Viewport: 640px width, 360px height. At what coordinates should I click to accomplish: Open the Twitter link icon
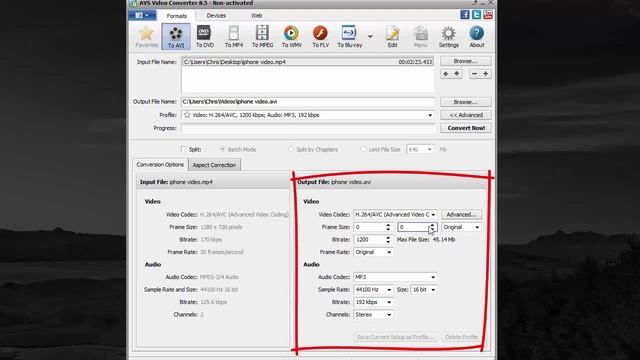click(x=476, y=15)
